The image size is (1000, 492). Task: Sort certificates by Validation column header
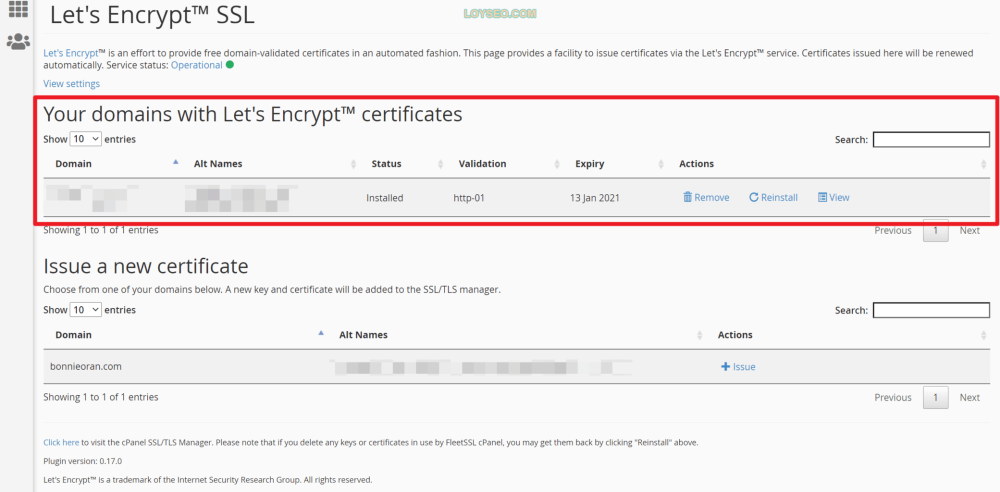pos(482,163)
